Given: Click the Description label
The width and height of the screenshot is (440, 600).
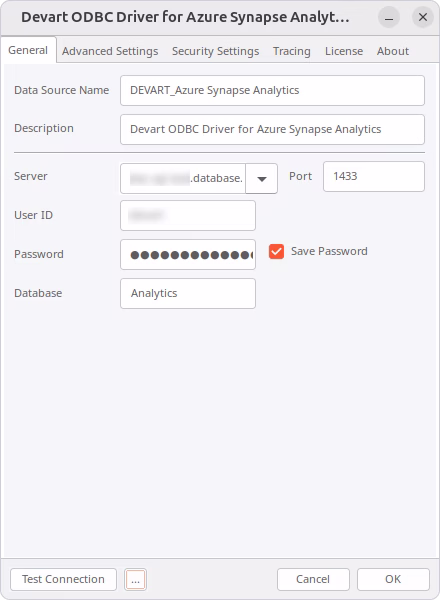Looking at the screenshot, I should pos(44,129).
